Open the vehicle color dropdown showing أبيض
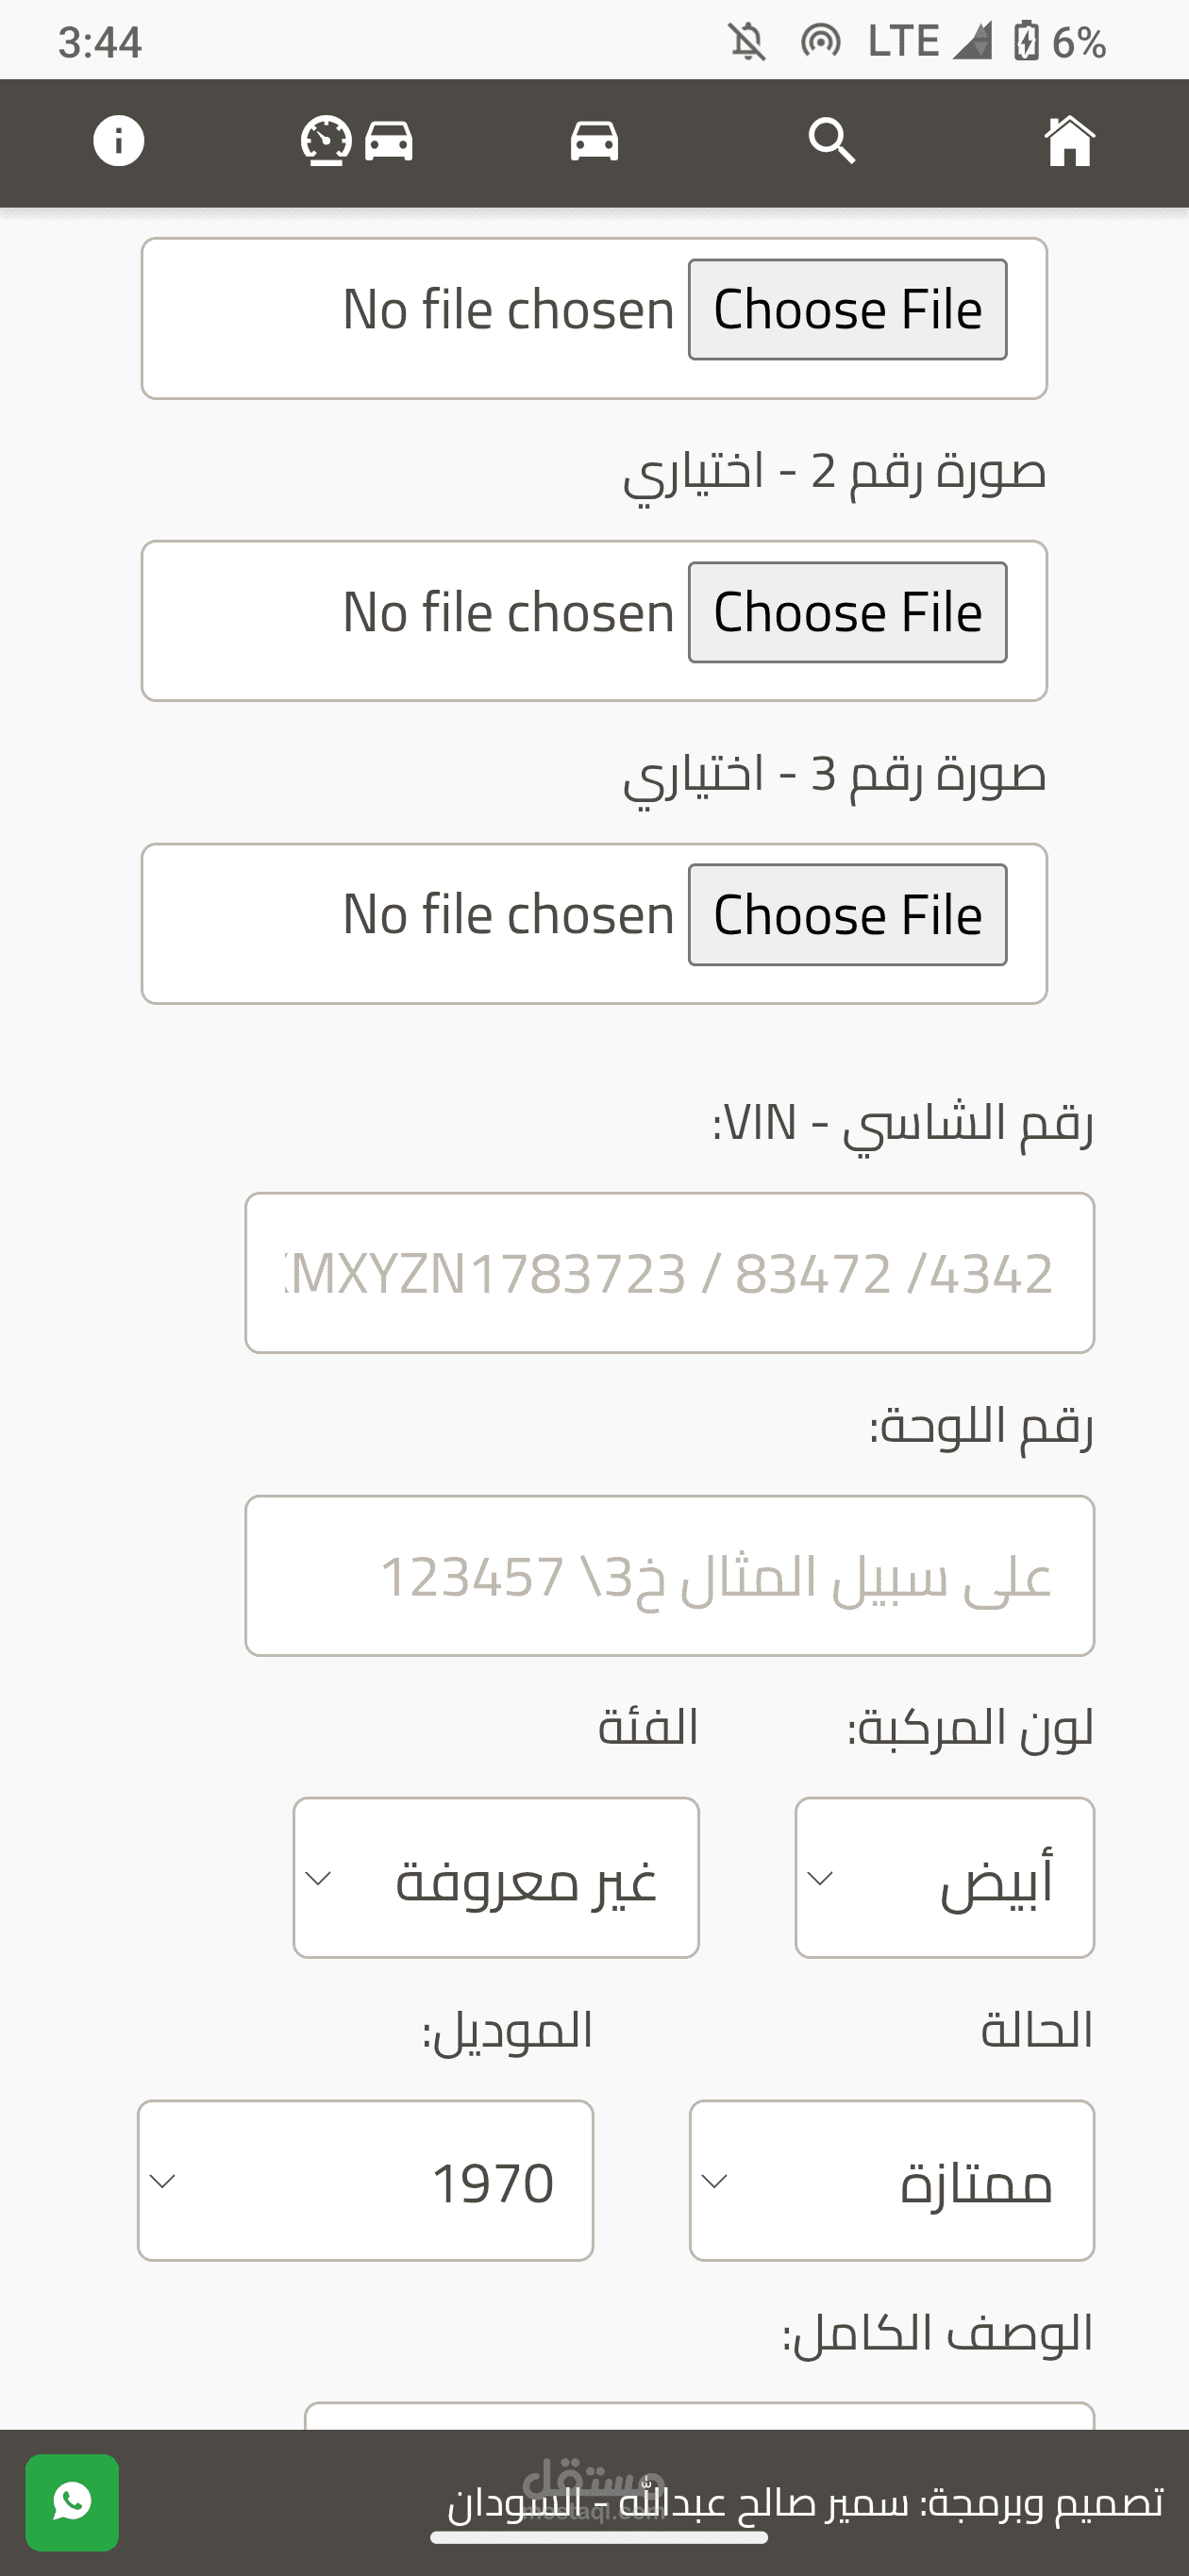The width and height of the screenshot is (1189, 2576). (x=945, y=1877)
